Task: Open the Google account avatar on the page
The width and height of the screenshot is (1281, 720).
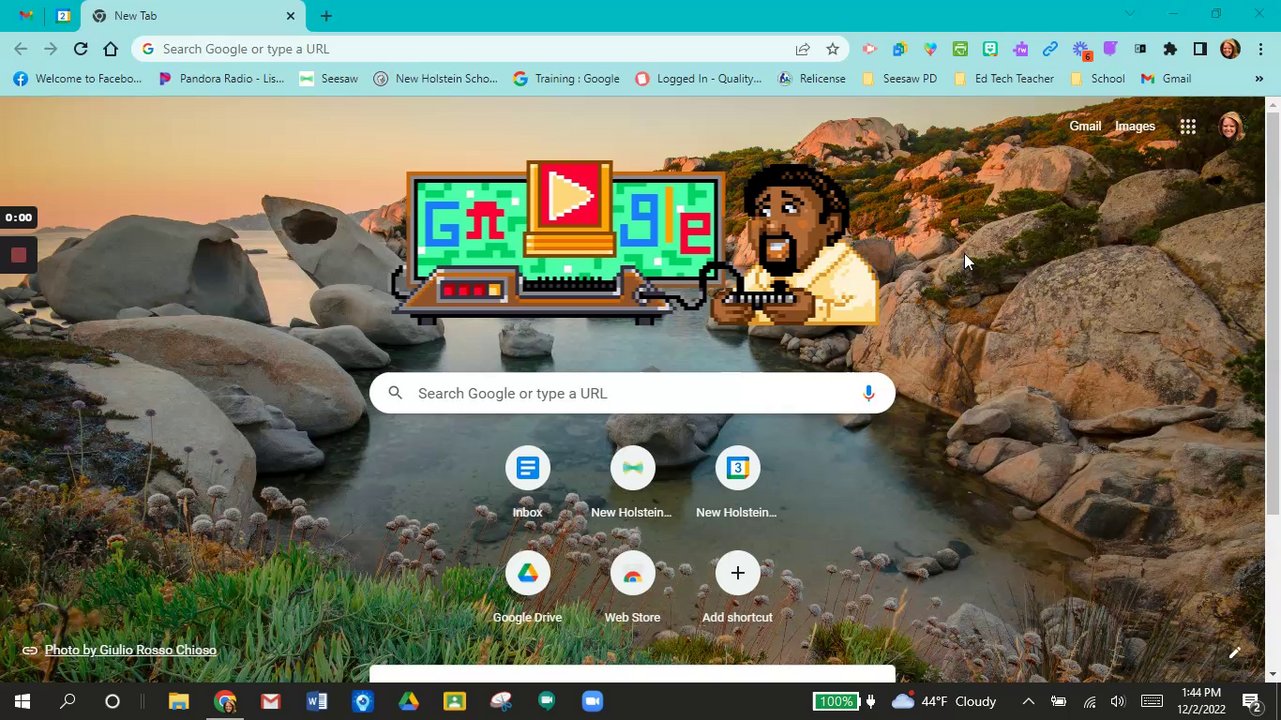Action: click(1231, 126)
